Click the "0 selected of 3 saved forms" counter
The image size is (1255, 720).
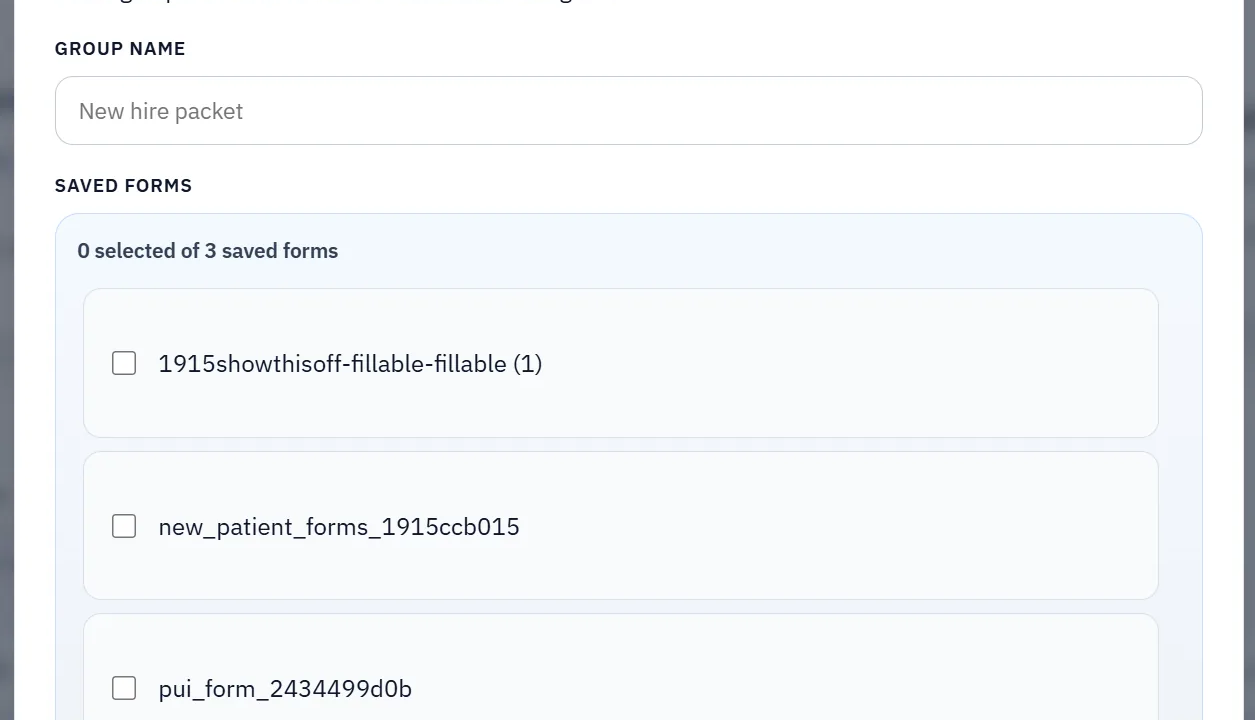click(x=208, y=251)
